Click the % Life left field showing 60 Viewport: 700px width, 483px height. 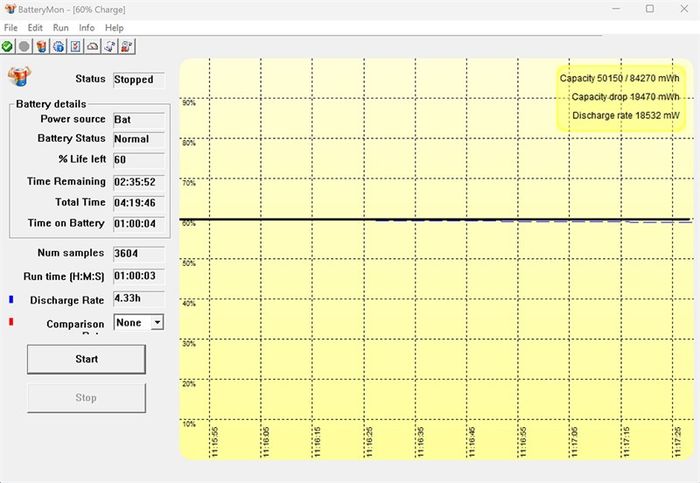click(x=139, y=160)
